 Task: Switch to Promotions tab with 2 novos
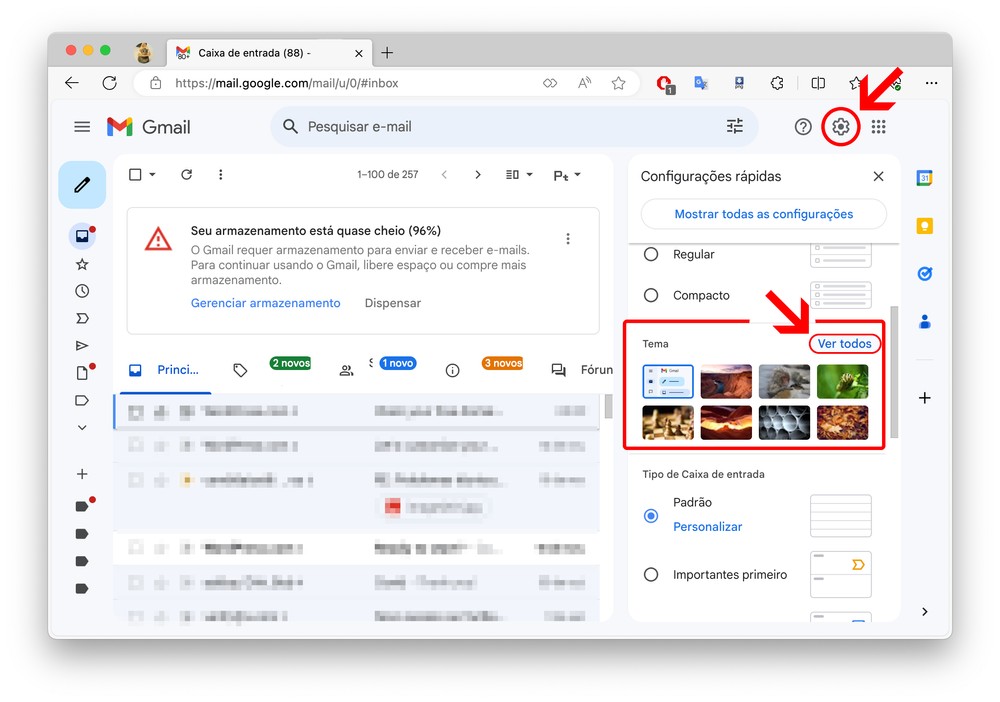[272, 370]
